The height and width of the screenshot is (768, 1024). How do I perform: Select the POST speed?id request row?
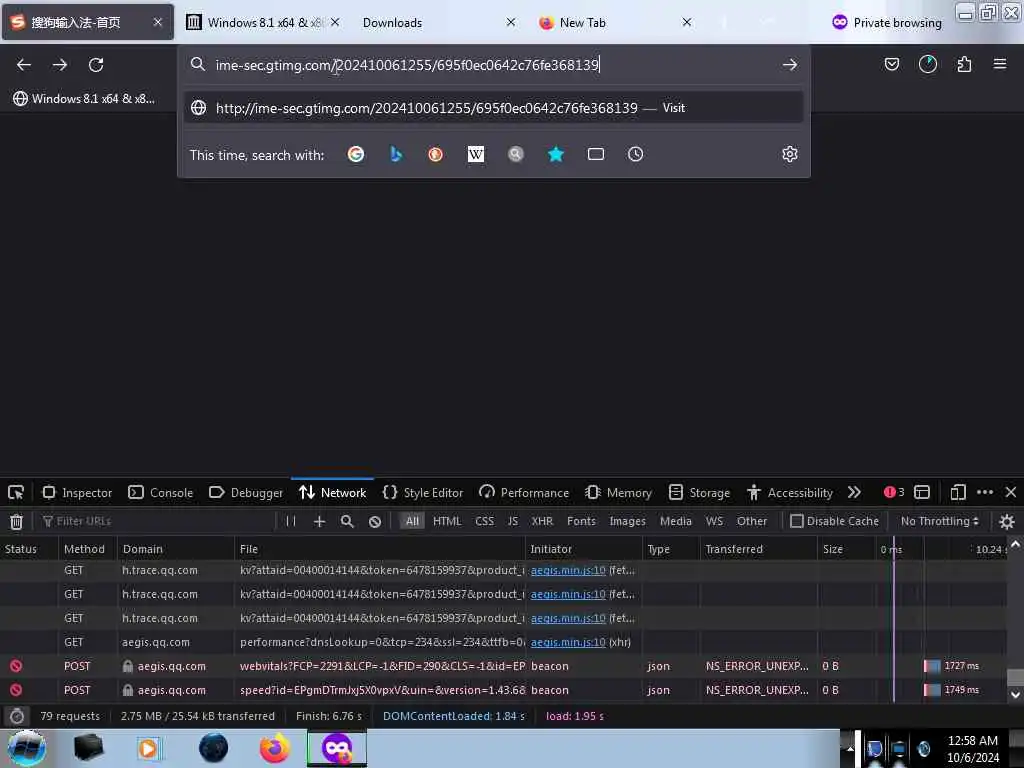point(503,690)
